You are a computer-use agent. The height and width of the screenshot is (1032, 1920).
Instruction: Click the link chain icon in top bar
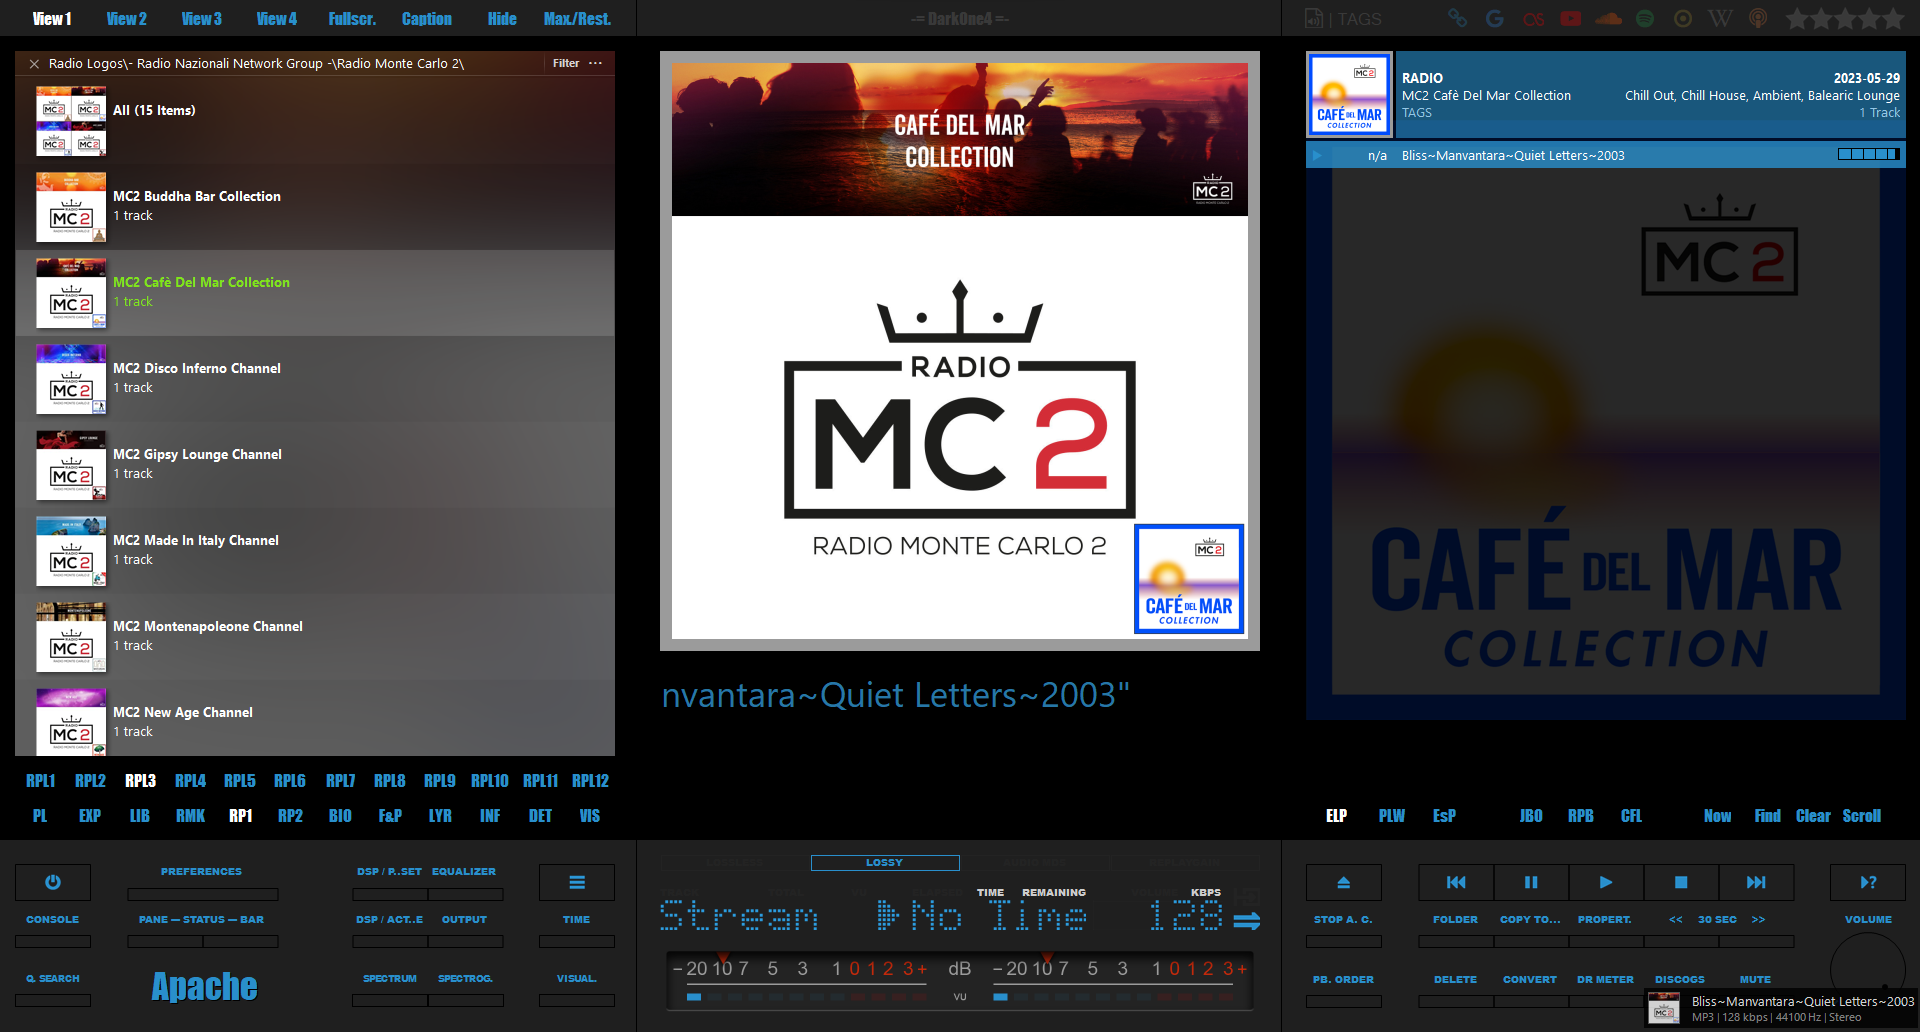(x=1458, y=18)
